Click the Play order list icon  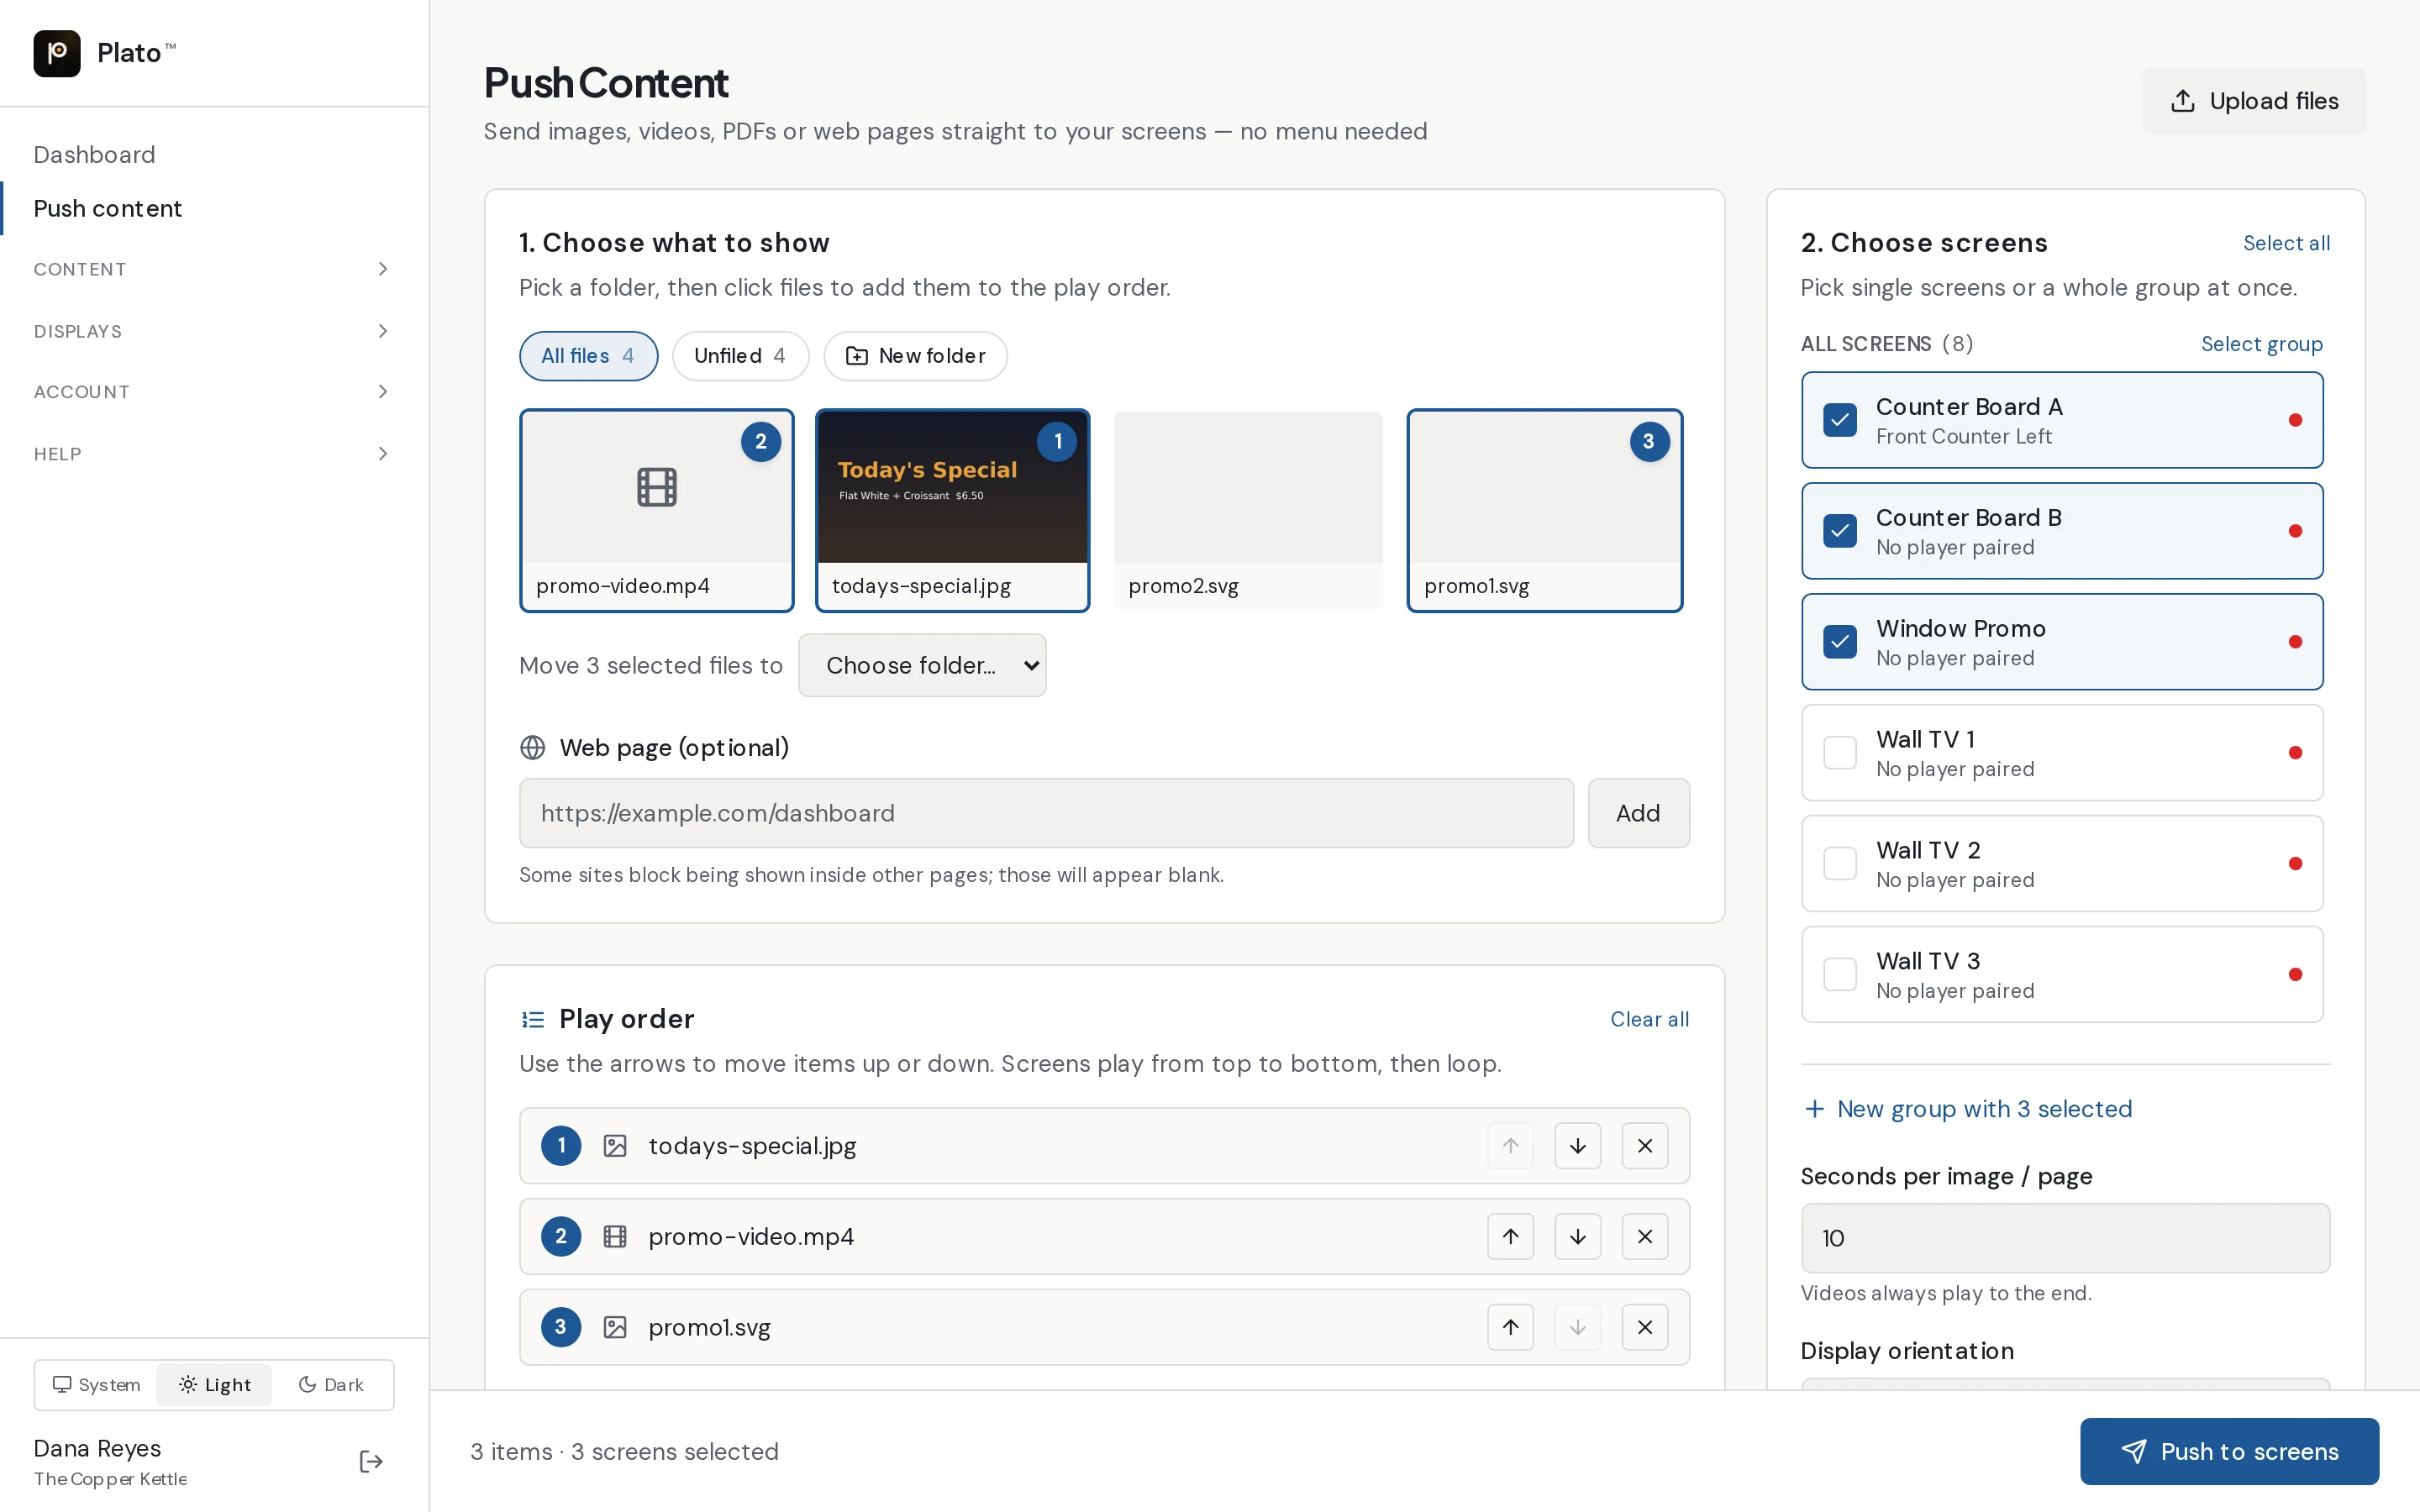click(x=533, y=1019)
